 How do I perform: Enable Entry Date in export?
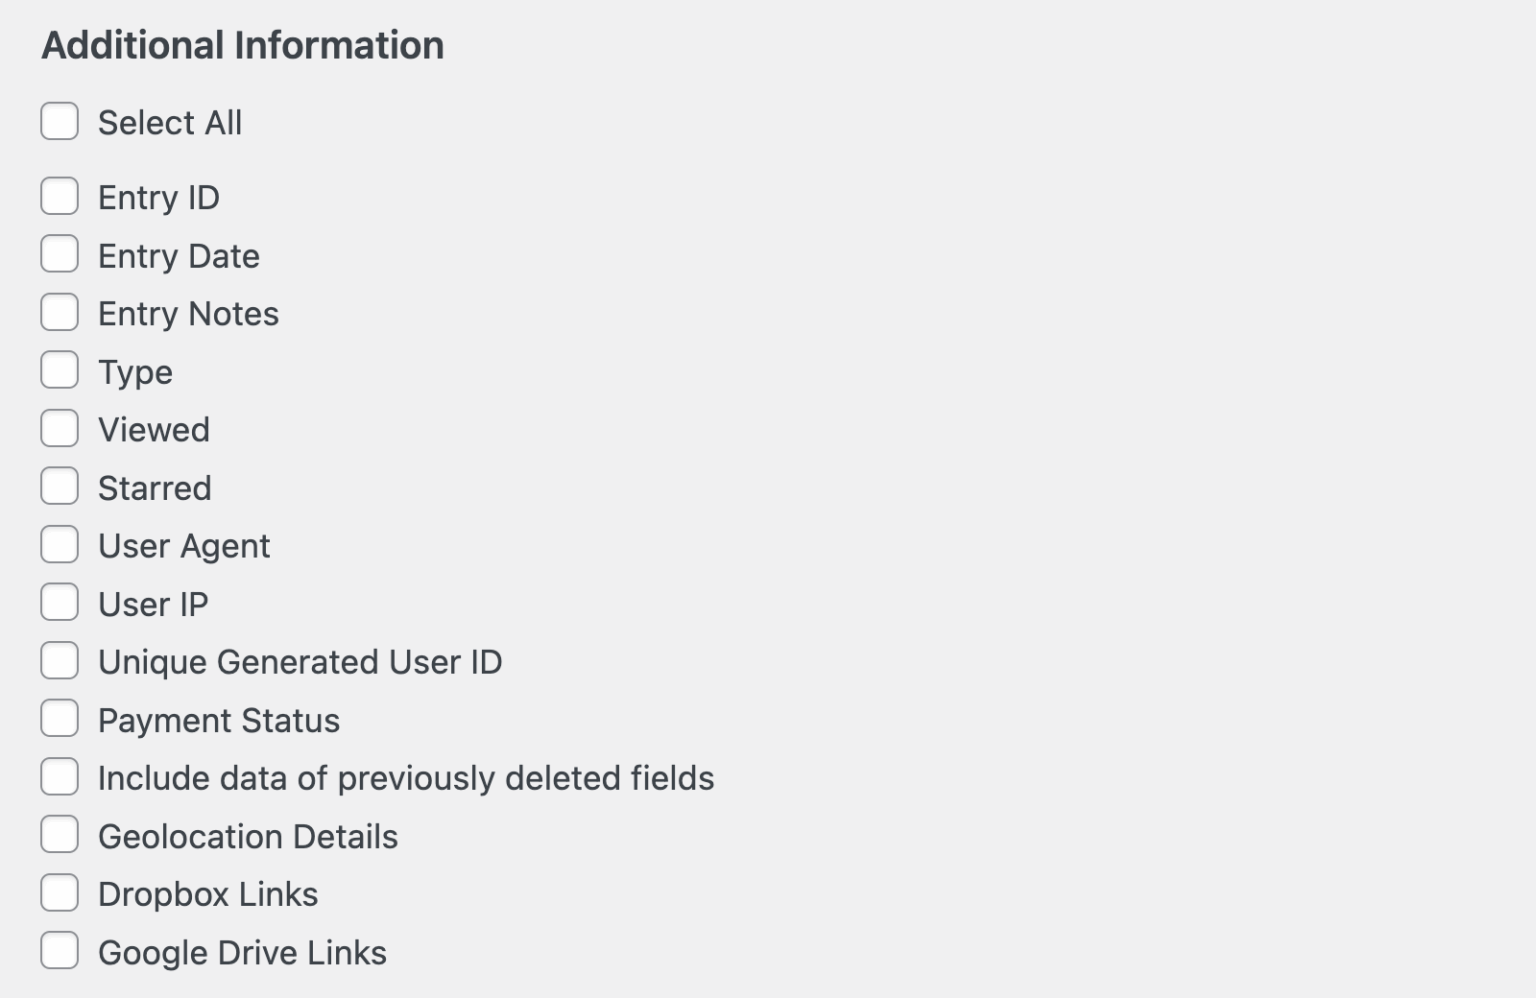[x=59, y=254]
